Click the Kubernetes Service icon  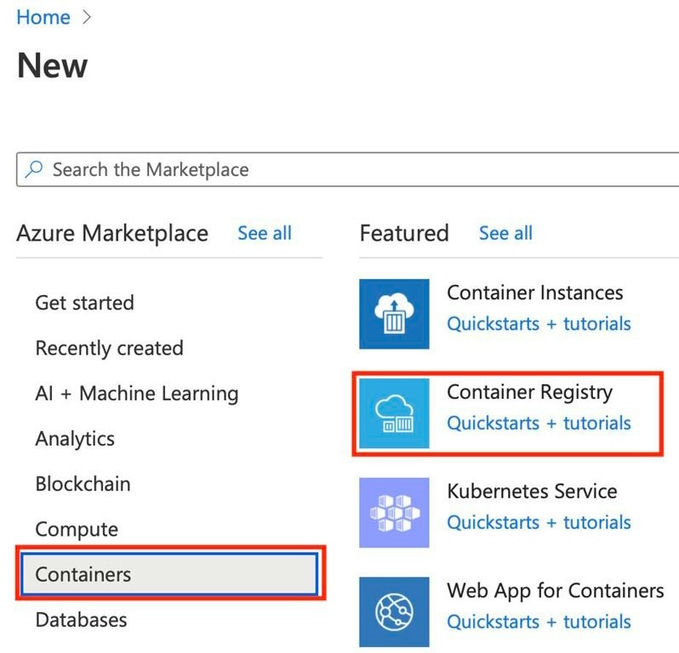coord(394,512)
